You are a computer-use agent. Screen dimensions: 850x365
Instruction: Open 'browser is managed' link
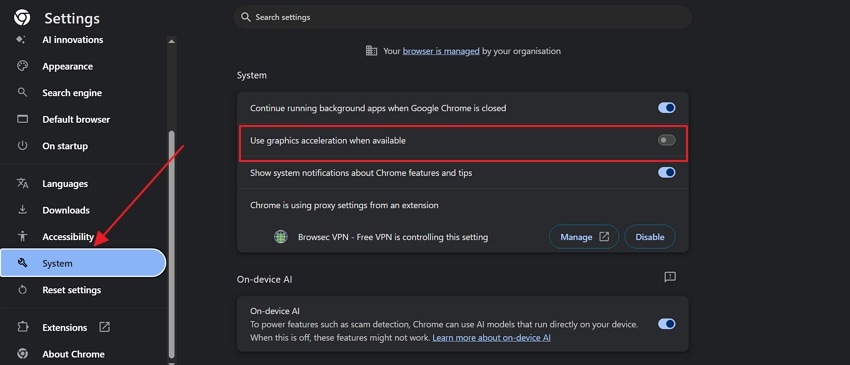point(441,51)
